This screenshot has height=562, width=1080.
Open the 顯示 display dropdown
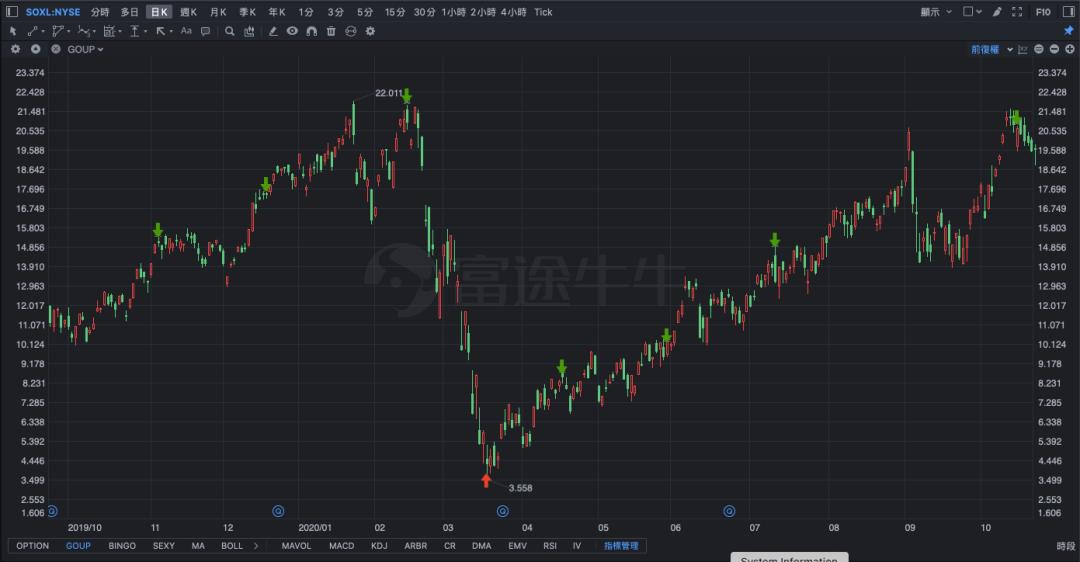point(935,12)
